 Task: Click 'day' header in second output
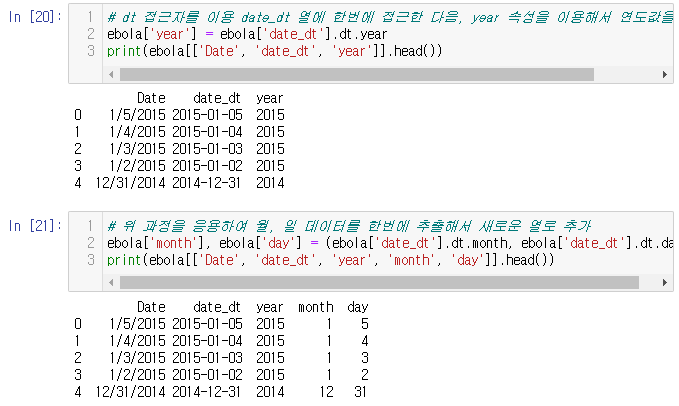pos(358,308)
